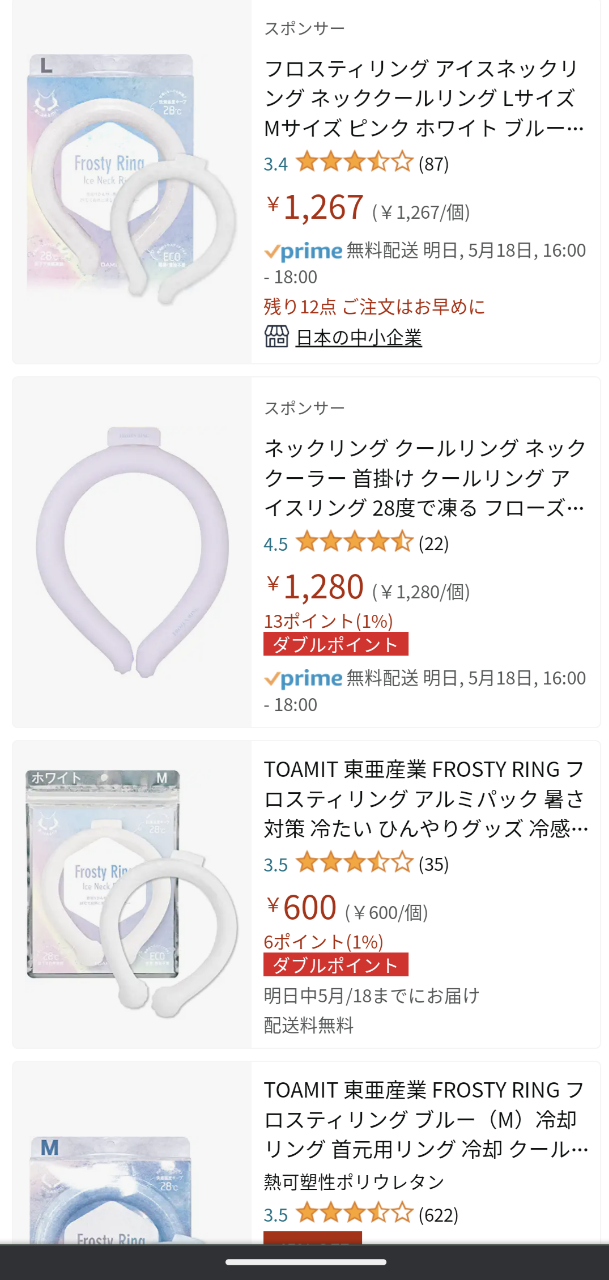This screenshot has width=609, height=1280.
Task: Open the 日本の中小企業 link
Action: [x=358, y=338]
